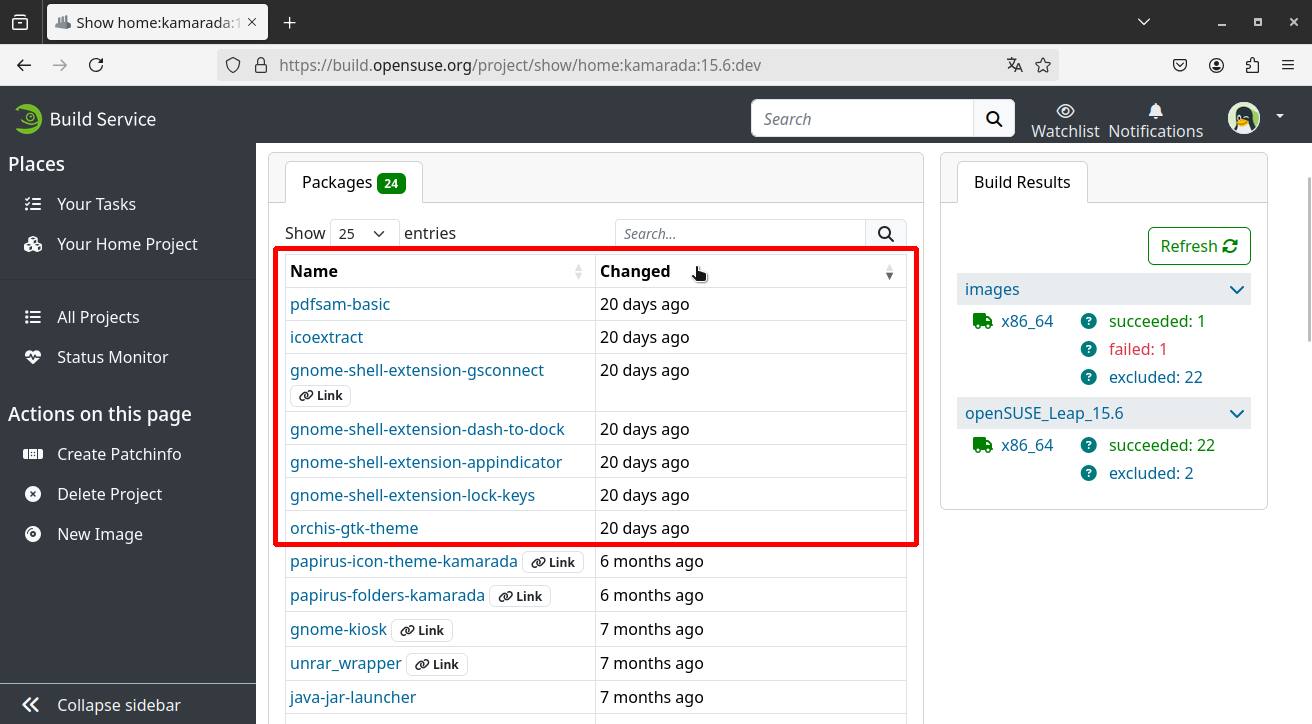The image size is (1312, 724).
Task: Open papirus-folders-kamarada package
Action: [387, 595]
